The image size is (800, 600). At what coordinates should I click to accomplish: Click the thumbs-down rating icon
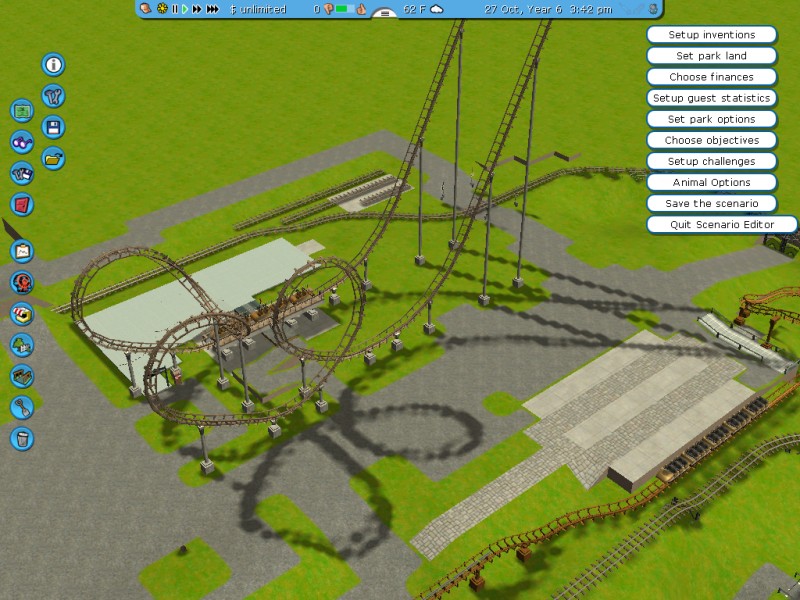click(329, 9)
